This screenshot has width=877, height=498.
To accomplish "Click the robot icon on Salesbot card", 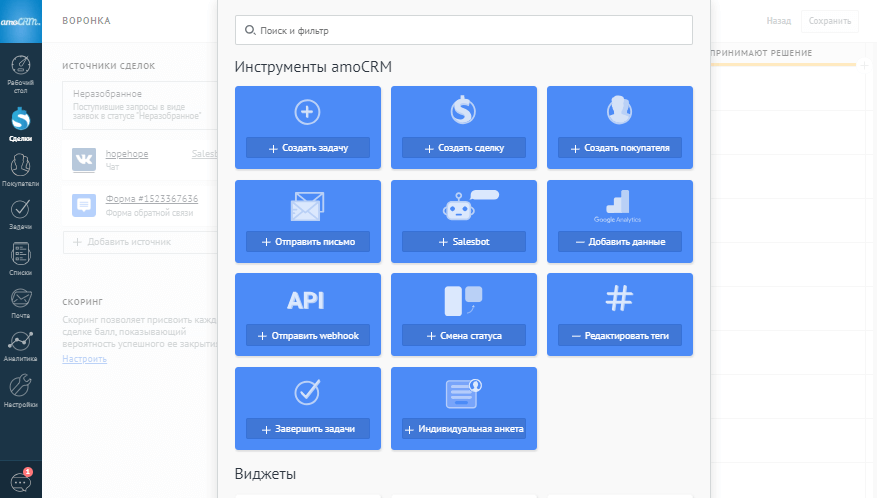I will point(470,205).
